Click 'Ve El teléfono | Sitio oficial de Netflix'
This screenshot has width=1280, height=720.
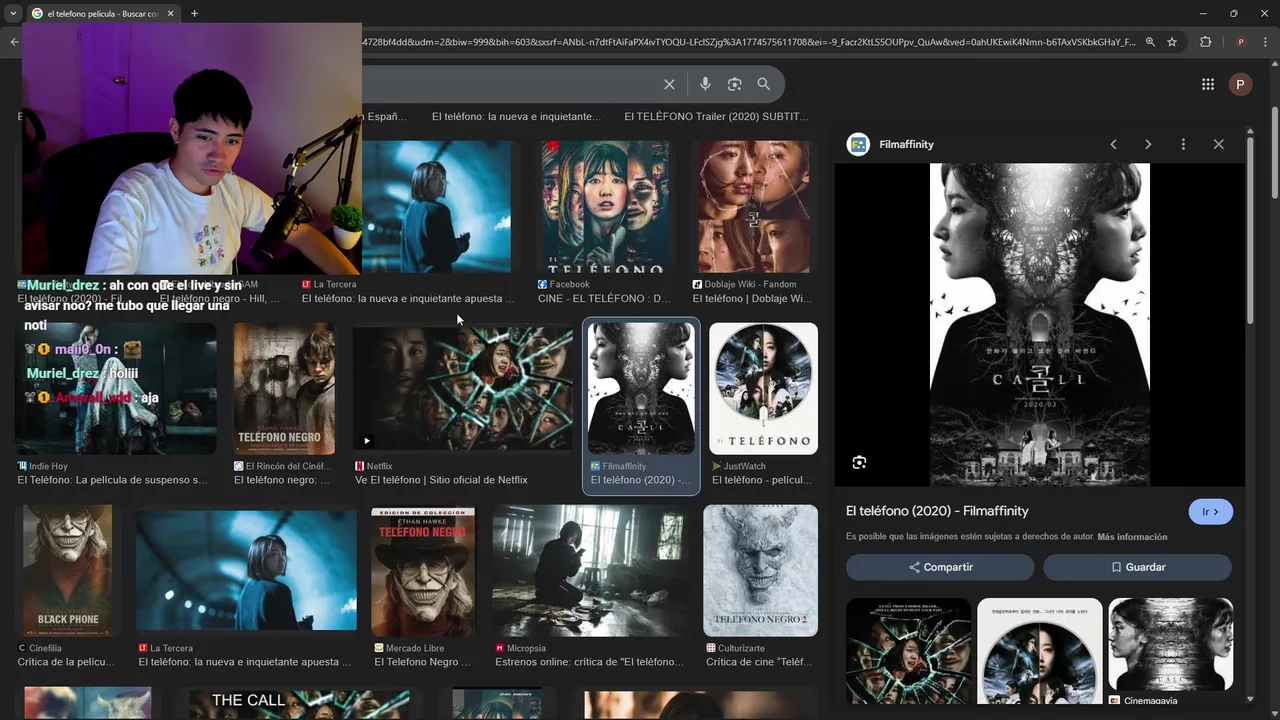pos(441,480)
